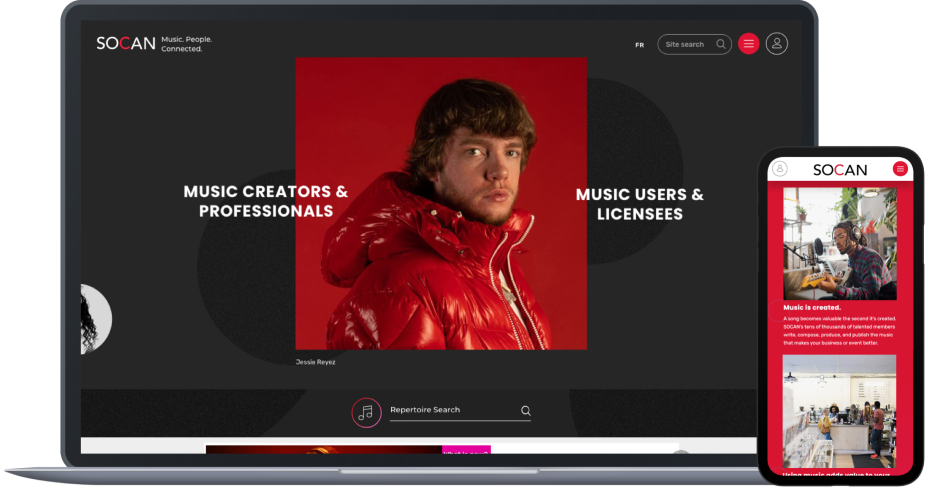Click the magnifier icon in Repertoire Search
Viewport: 928px width, 487px height.
pos(526,411)
